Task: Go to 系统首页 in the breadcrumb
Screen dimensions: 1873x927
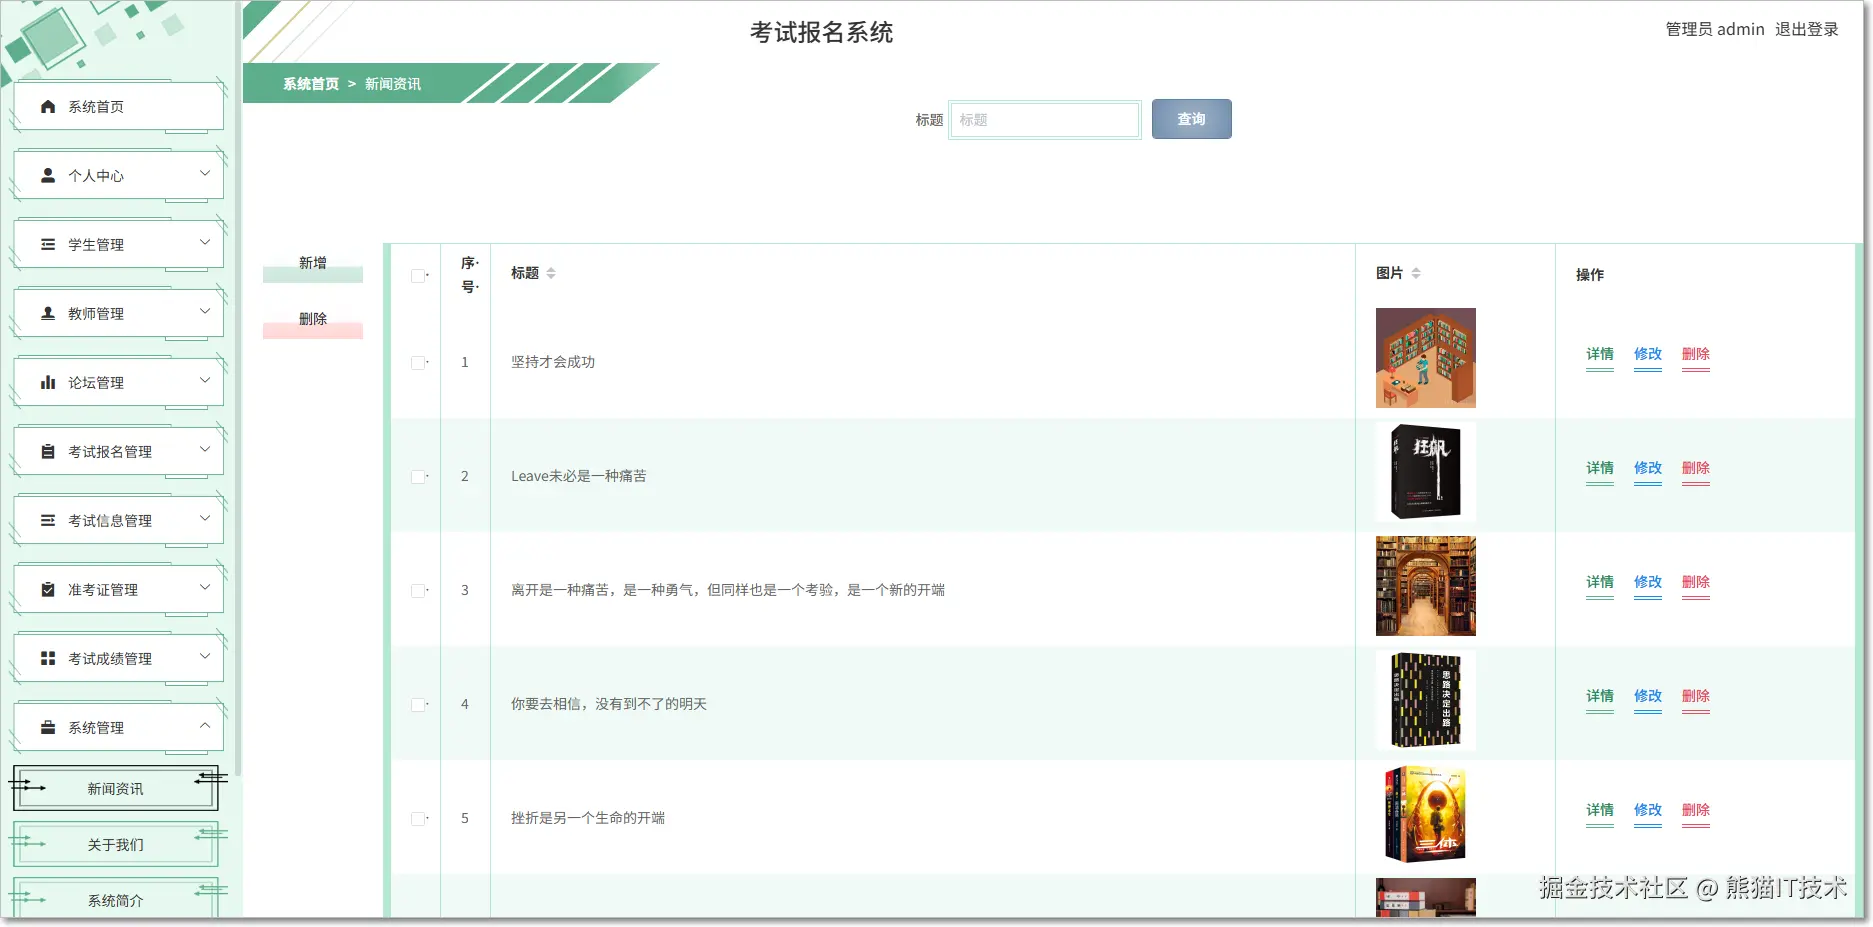Action: [311, 84]
